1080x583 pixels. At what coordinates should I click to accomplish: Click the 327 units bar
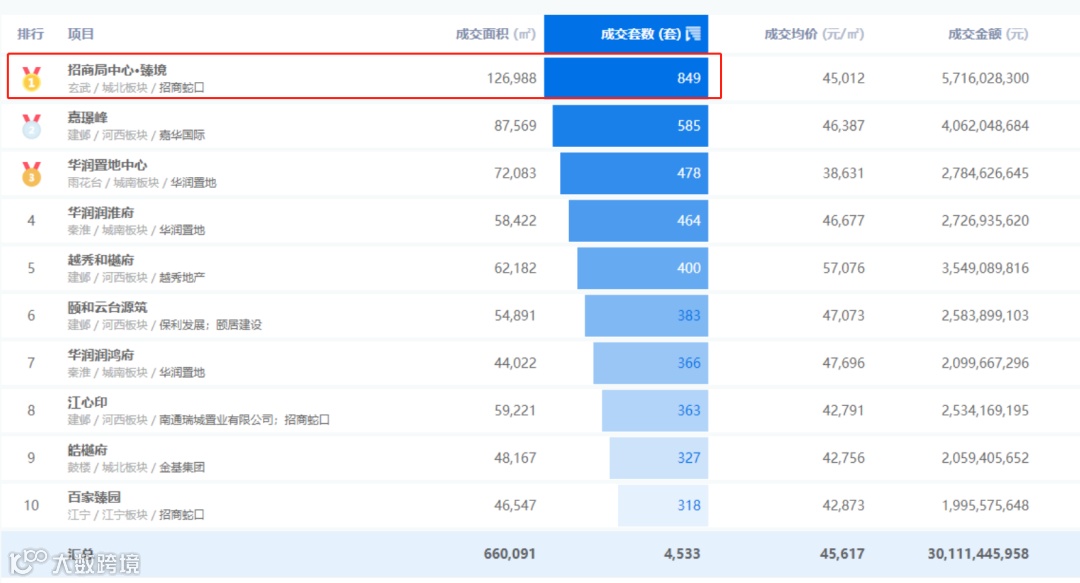(x=659, y=458)
